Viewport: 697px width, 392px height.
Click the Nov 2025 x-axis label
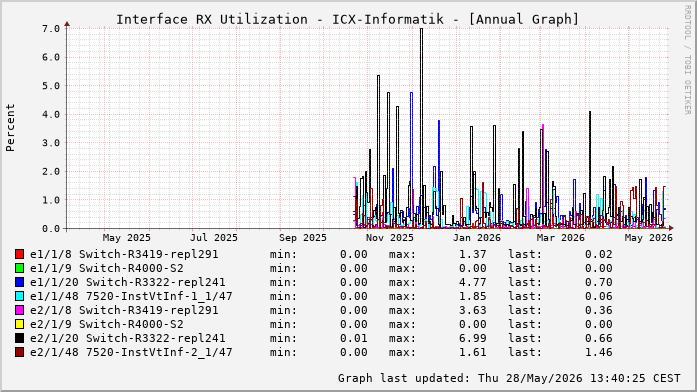[390, 238]
